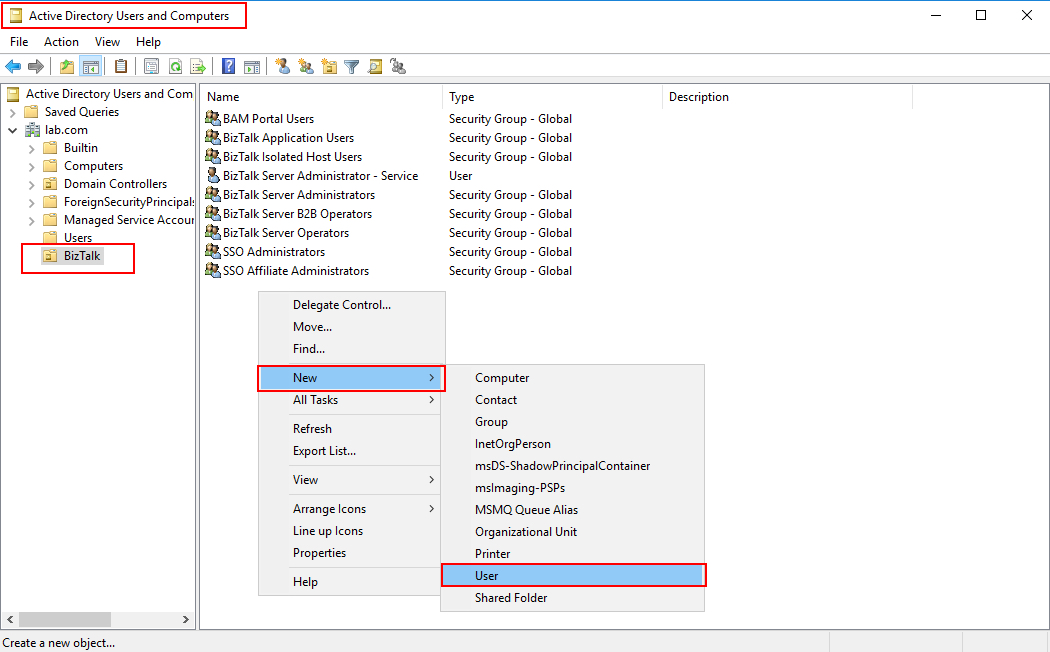The width and height of the screenshot is (1050, 652).
Task: Click the Create new organizational unit icon
Action: pyautogui.click(x=329, y=66)
